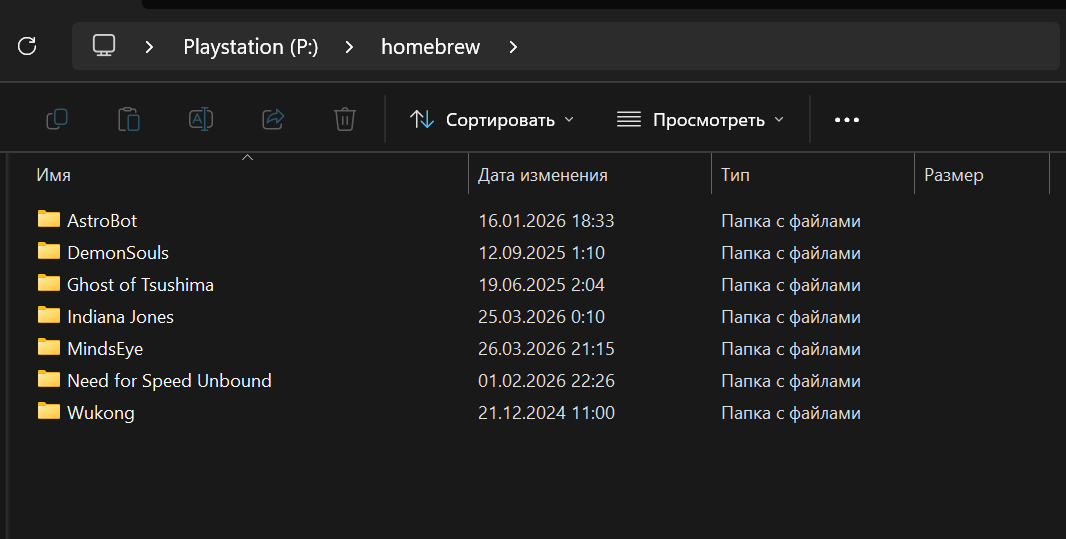Click Папка с файлами in the Wukong row

click(791, 413)
